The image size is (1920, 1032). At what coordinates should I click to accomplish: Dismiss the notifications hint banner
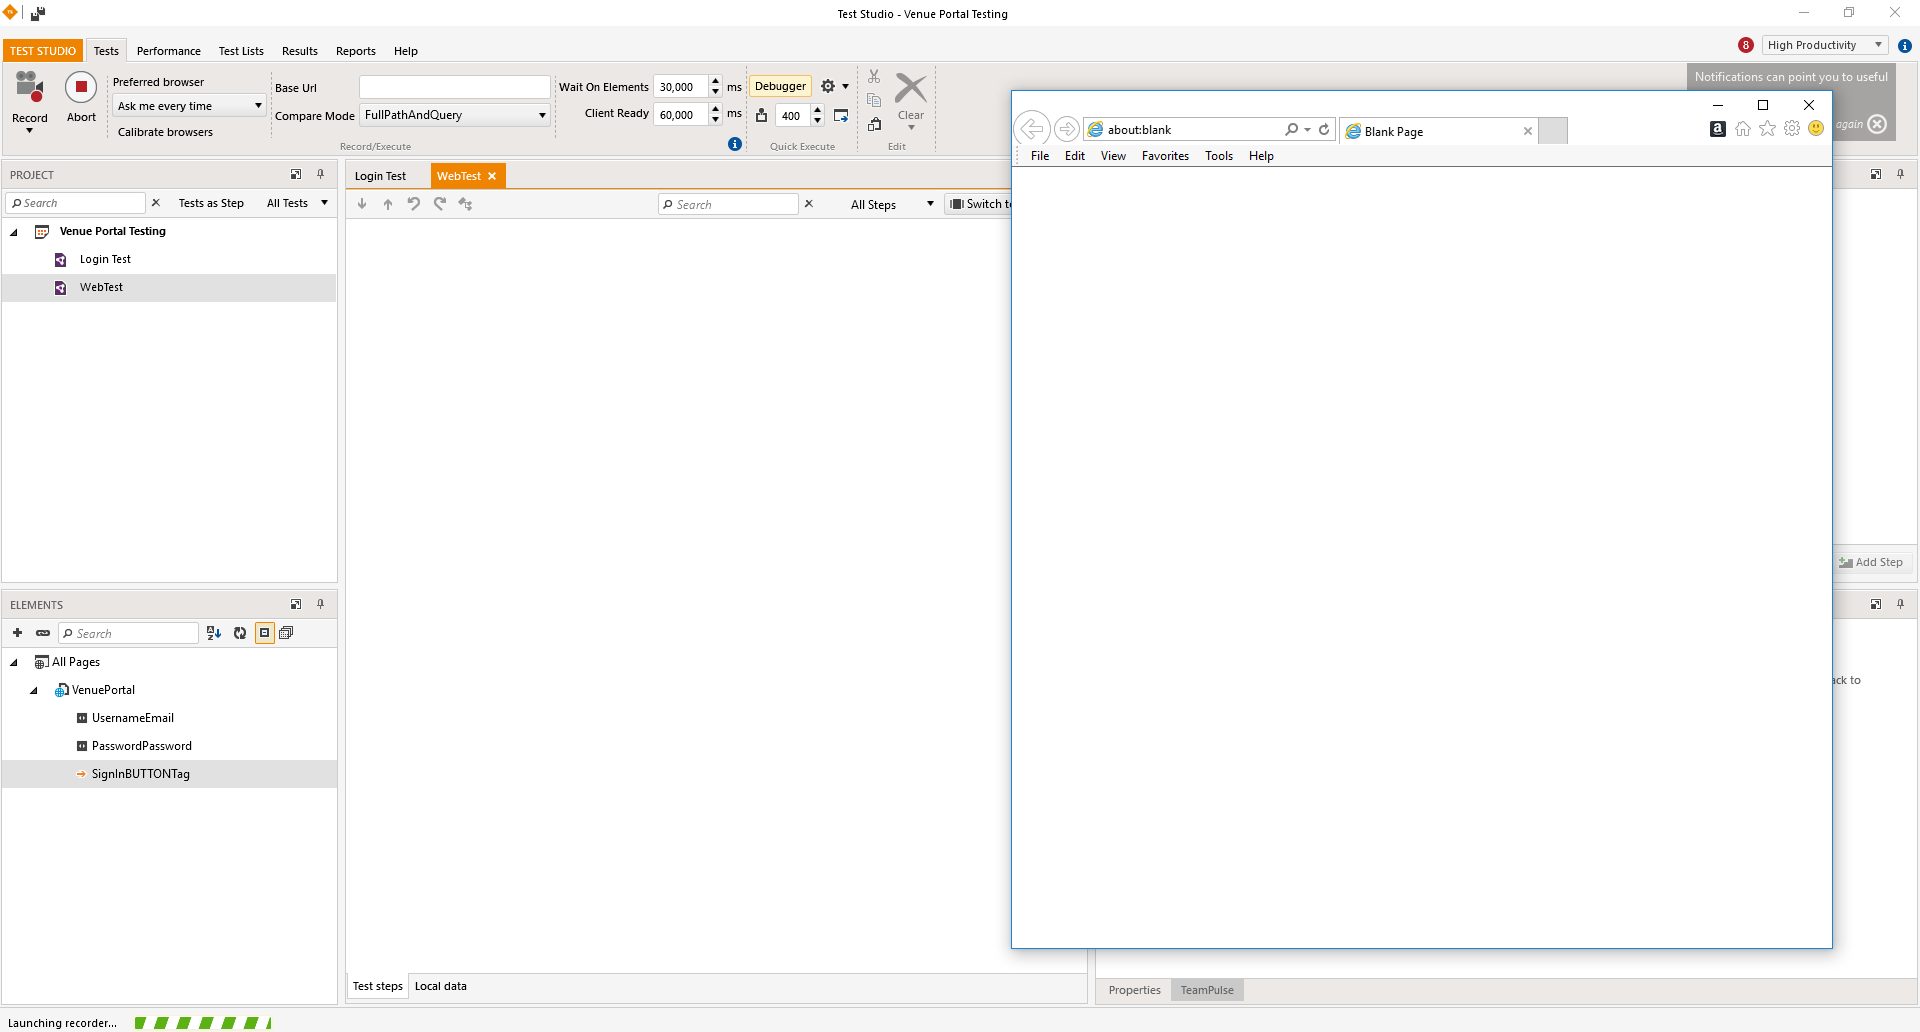click(x=1877, y=124)
